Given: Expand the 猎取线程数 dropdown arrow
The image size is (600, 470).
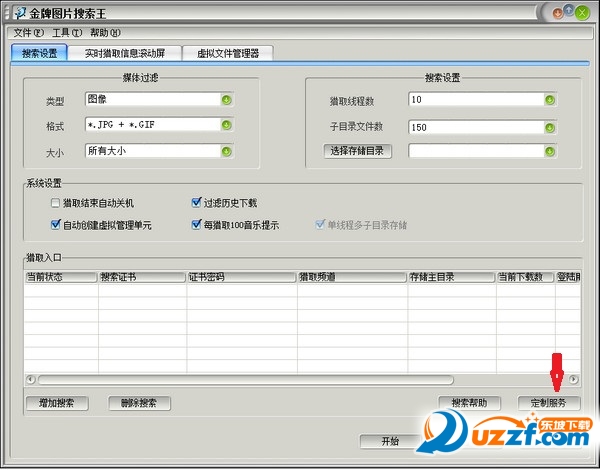Looking at the screenshot, I should (550, 100).
